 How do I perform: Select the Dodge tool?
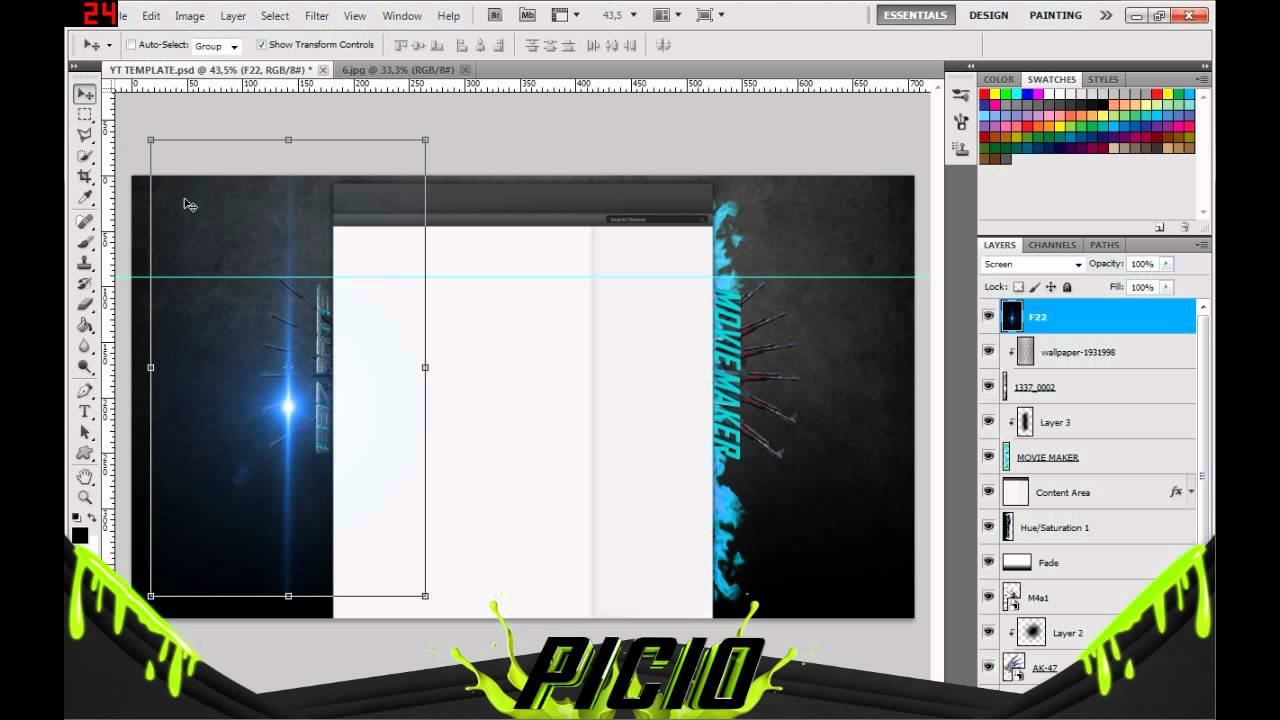(85, 368)
